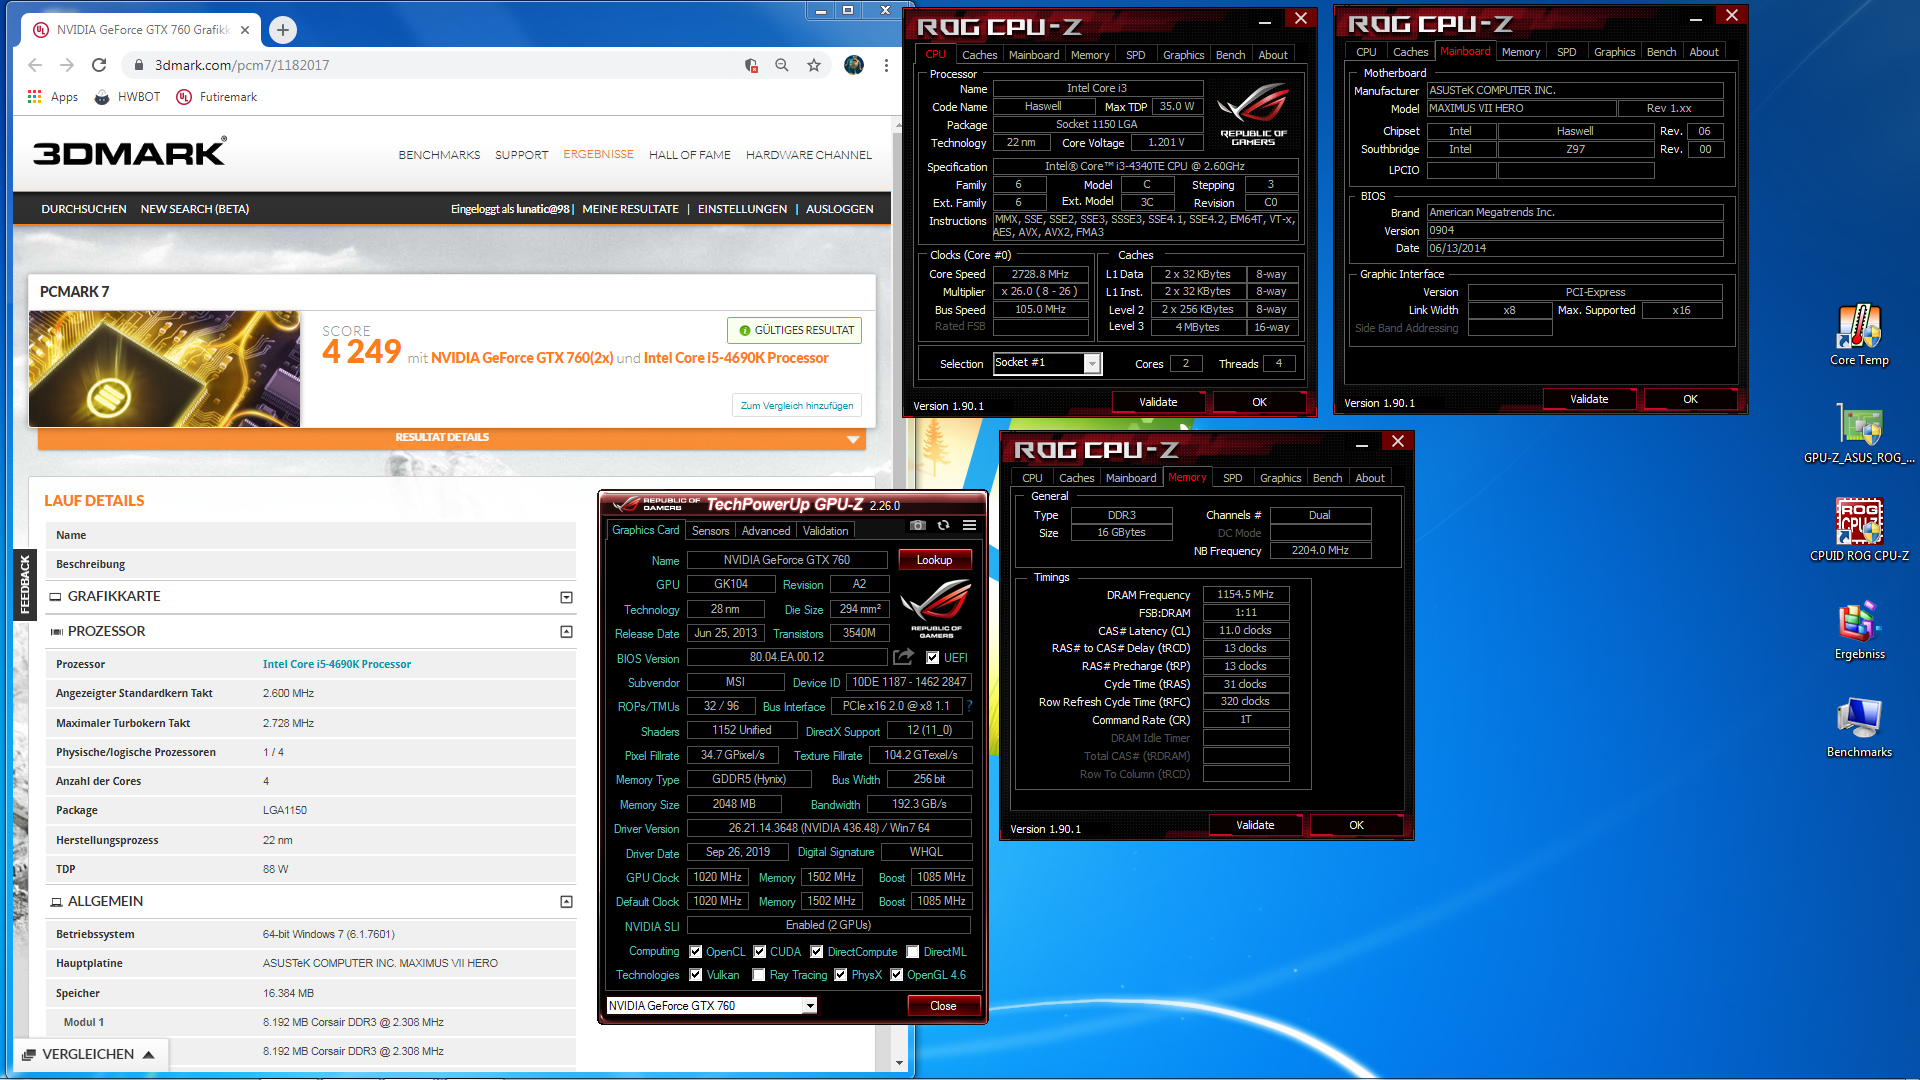Toggle the Ray Tracing checkbox
This screenshot has width=1920, height=1080.
click(x=759, y=975)
